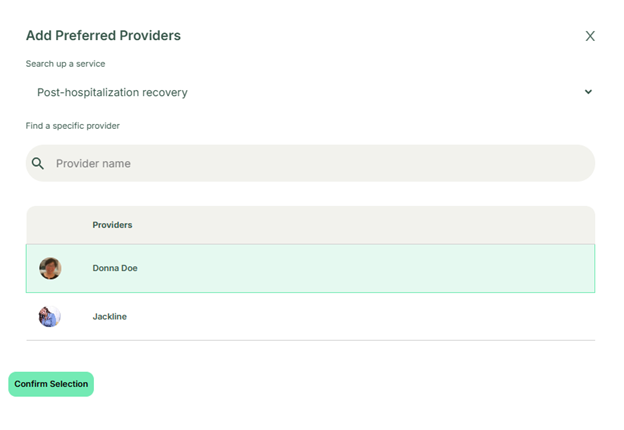This screenshot has width=624, height=430.
Task: Open the Post-hospitalization recovery service selector
Action: (310, 92)
